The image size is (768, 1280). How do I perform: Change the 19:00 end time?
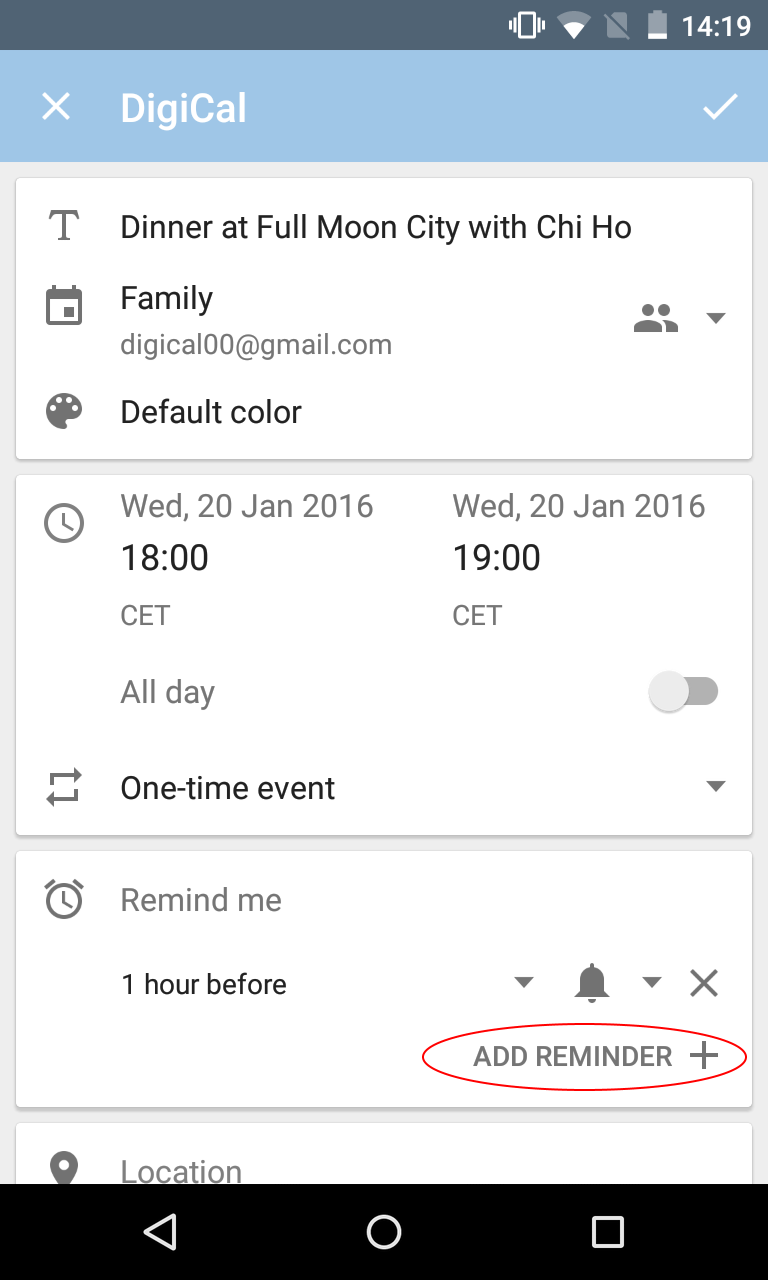click(497, 558)
